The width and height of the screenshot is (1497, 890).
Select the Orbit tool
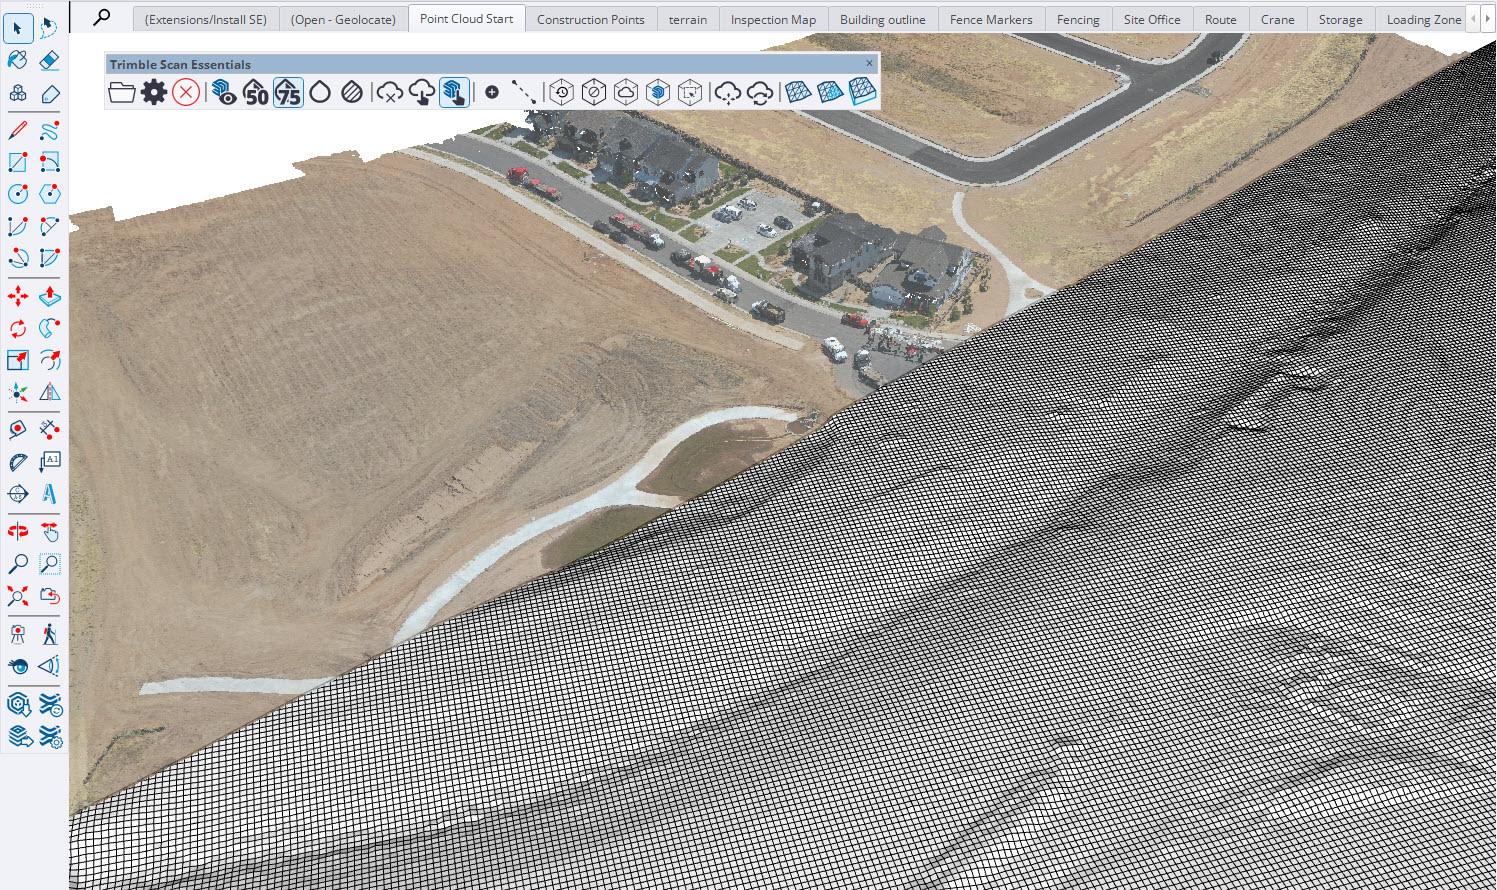(17, 531)
